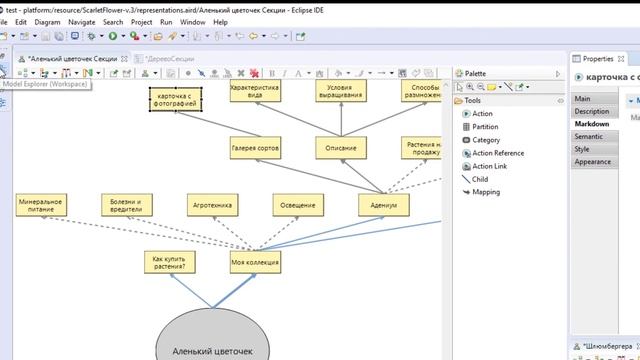
Task: Click the Run with red toolbox icon
Action: click(x=134, y=36)
